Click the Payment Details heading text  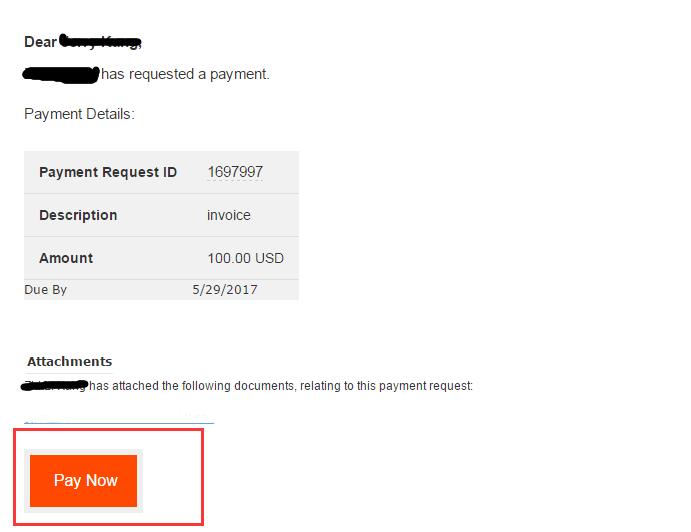point(79,114)
